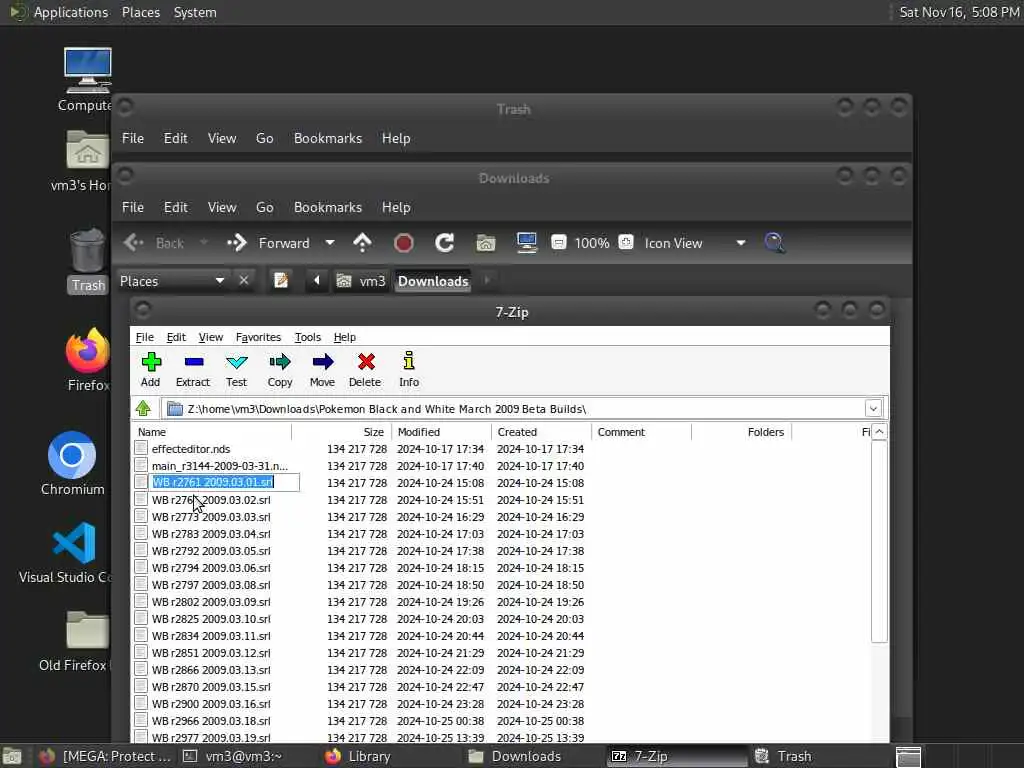The image size is (1024, 768).
Task: Click the 7-Zip vertical scrollbar
Action: click(879, 541)
